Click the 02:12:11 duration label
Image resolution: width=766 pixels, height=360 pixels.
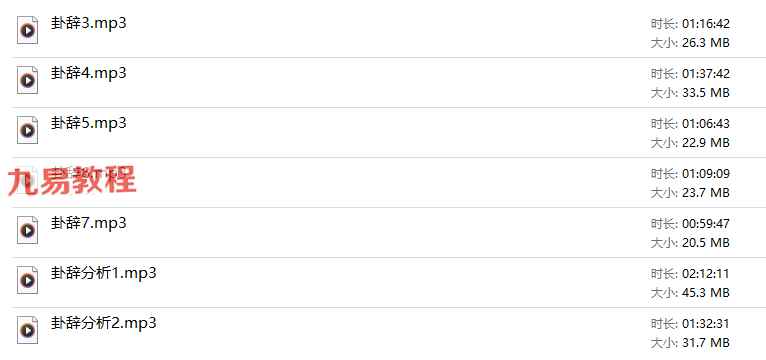(706, 274)
